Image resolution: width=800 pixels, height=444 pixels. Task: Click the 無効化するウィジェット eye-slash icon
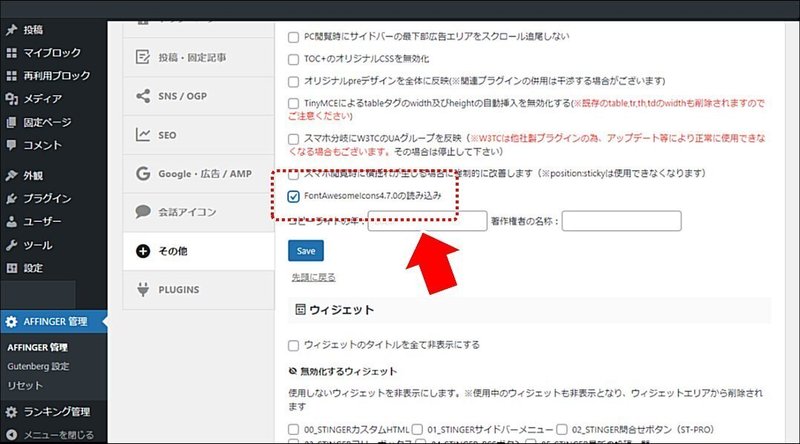[293, 371]
